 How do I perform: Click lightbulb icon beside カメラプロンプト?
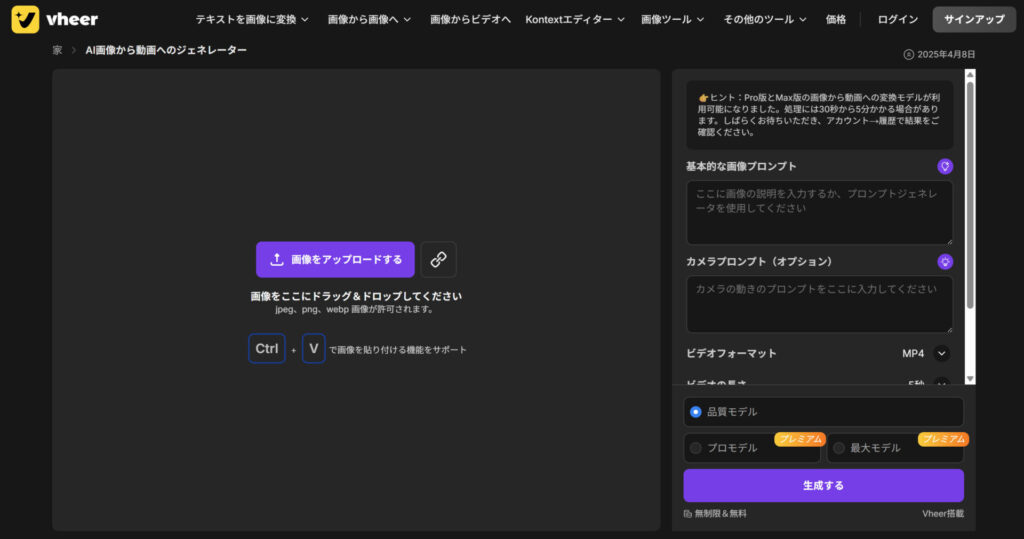[944, 261]
